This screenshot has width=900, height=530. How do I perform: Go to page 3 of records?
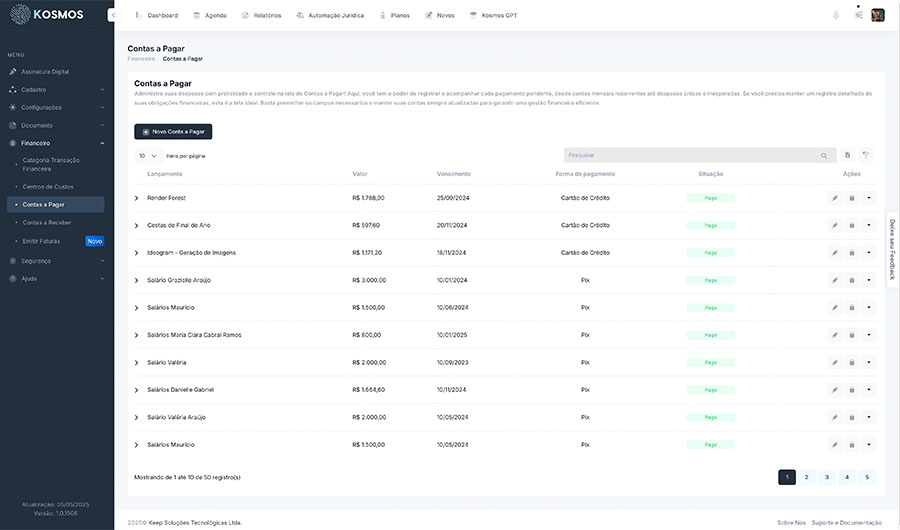pos(827,477)
